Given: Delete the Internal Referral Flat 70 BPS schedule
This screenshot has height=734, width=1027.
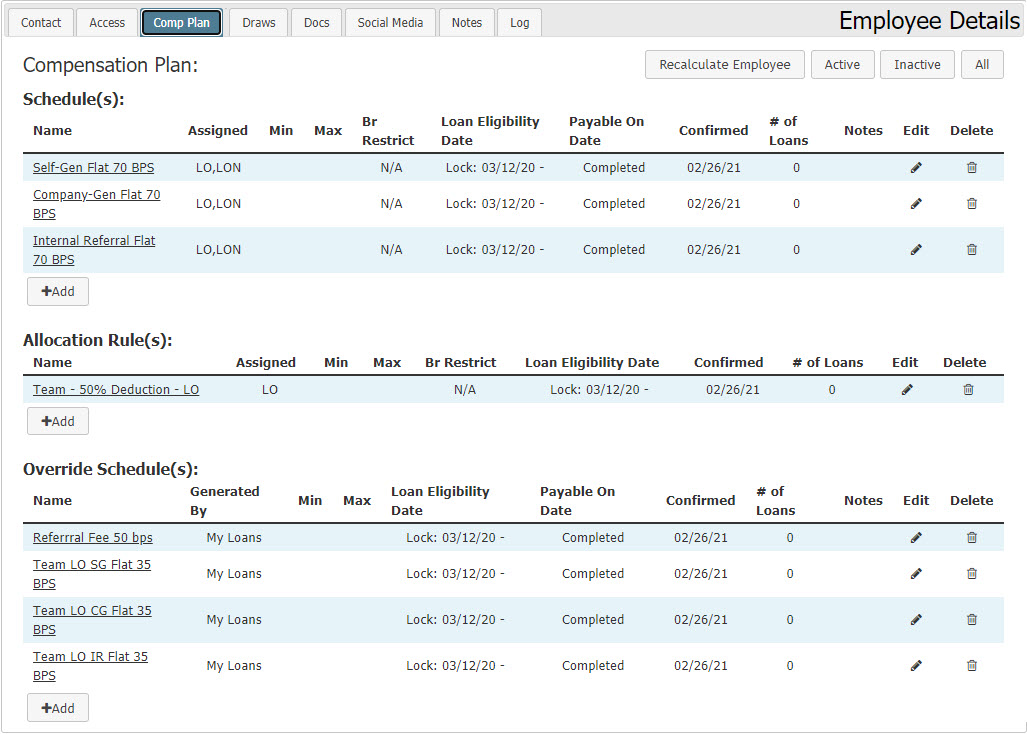Looking at the screenshot, I should pos(971,249).
